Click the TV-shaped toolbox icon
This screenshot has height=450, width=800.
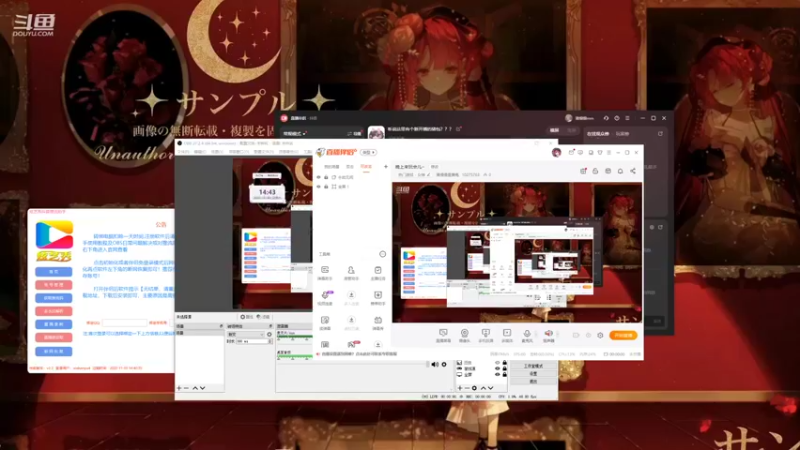(378, 320)
